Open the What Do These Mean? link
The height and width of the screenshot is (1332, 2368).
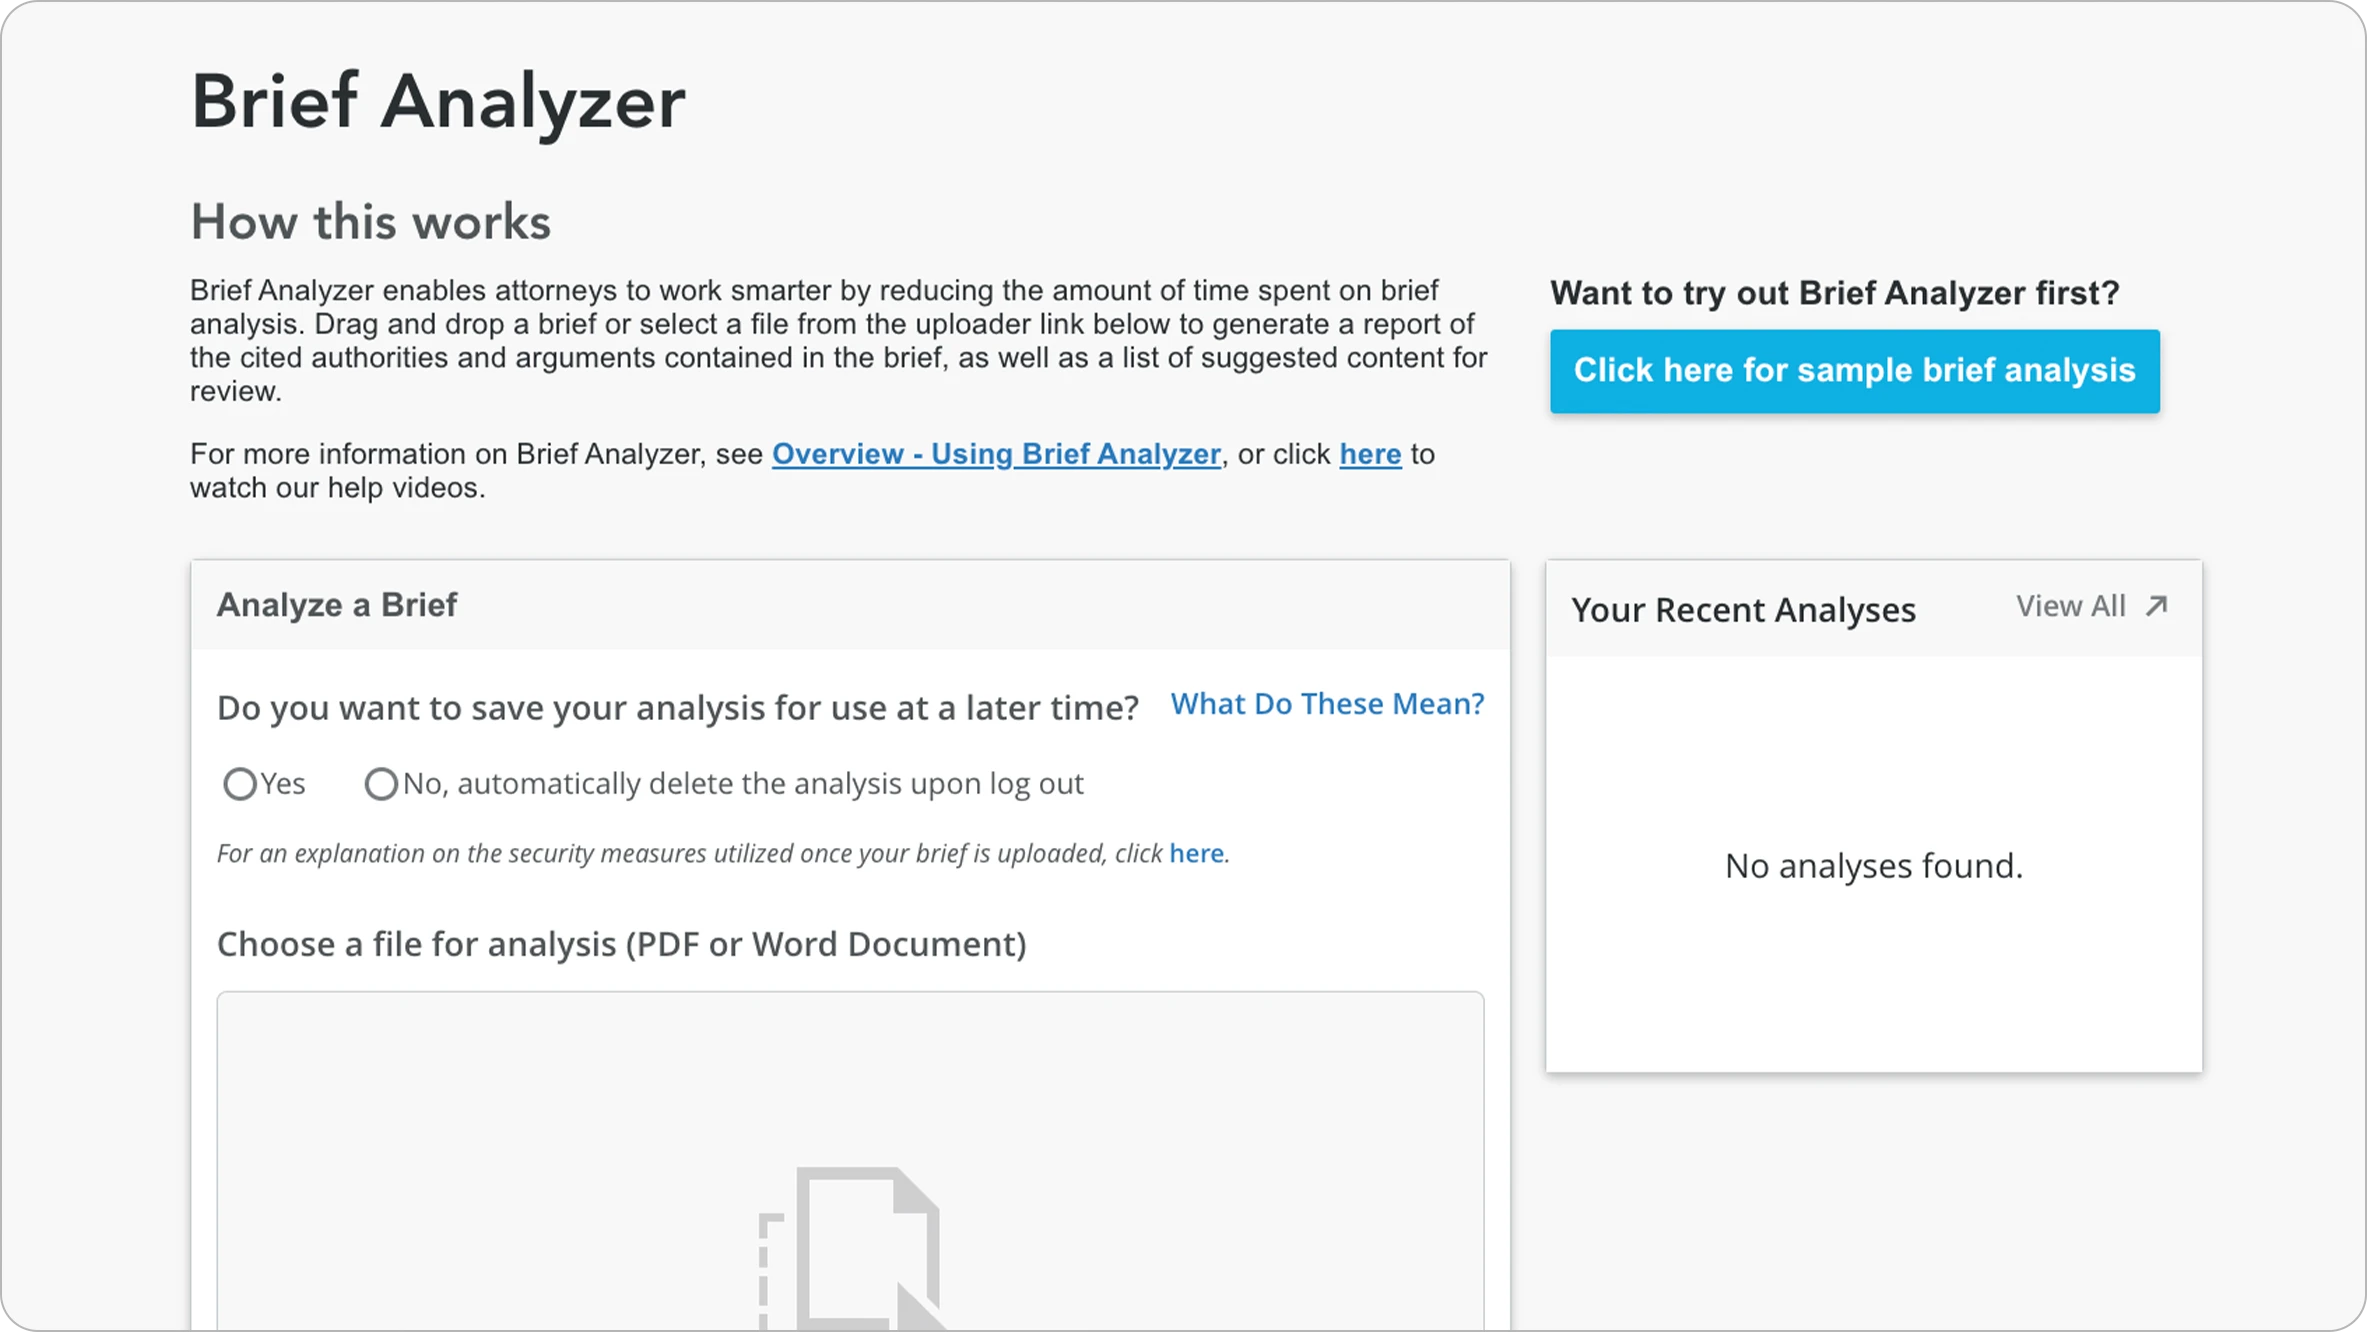coord(1327,704)
